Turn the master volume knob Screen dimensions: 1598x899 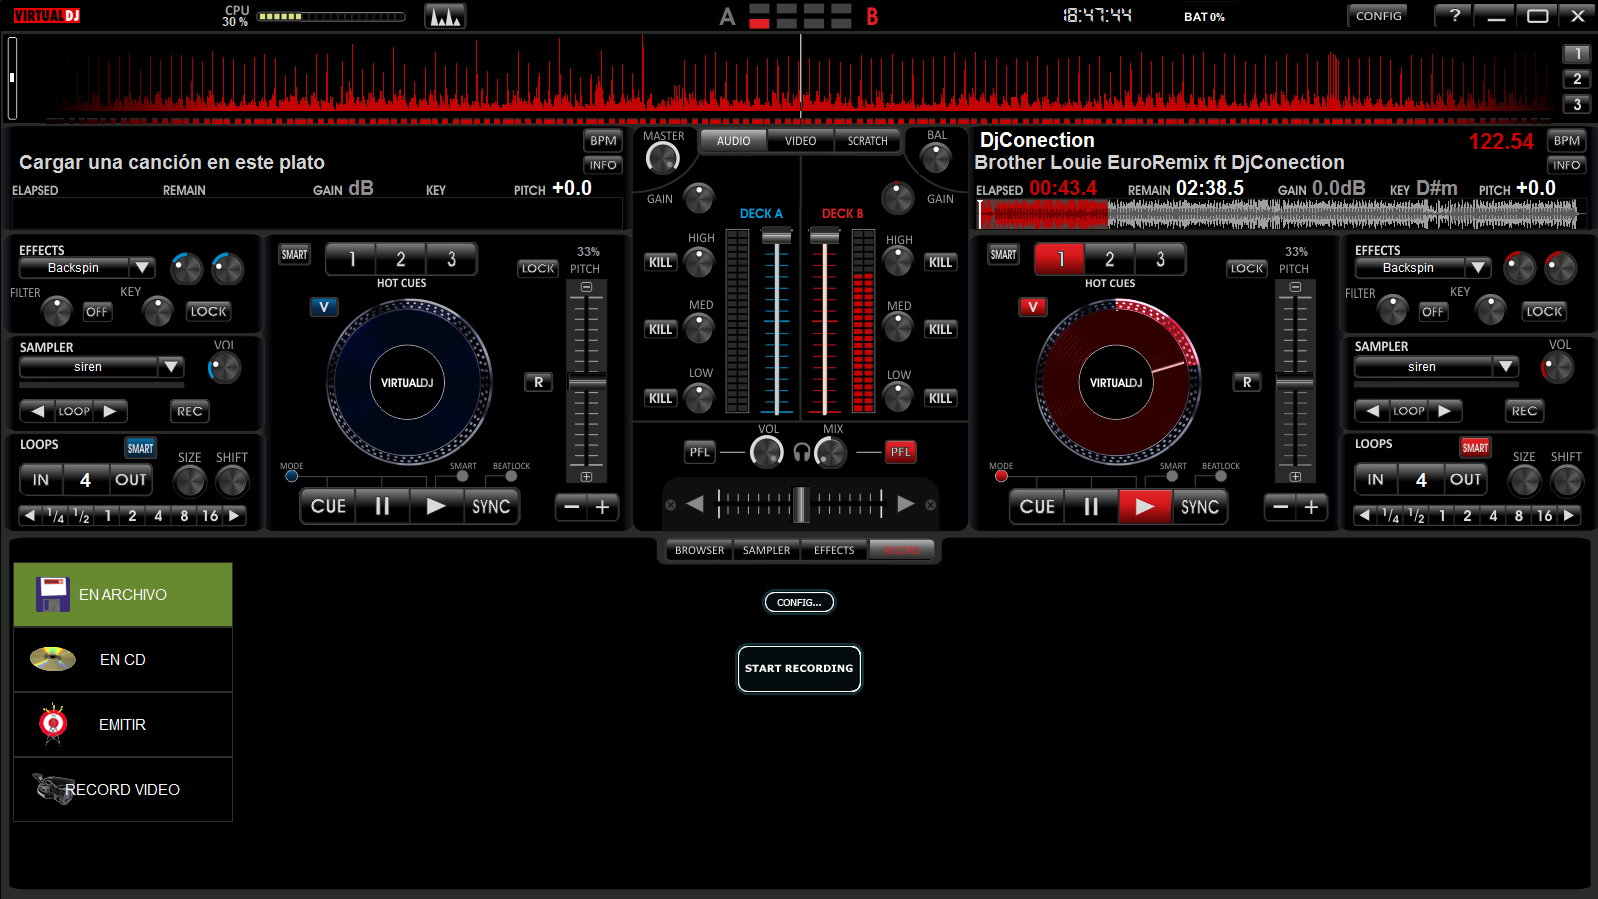click(662, 157)
